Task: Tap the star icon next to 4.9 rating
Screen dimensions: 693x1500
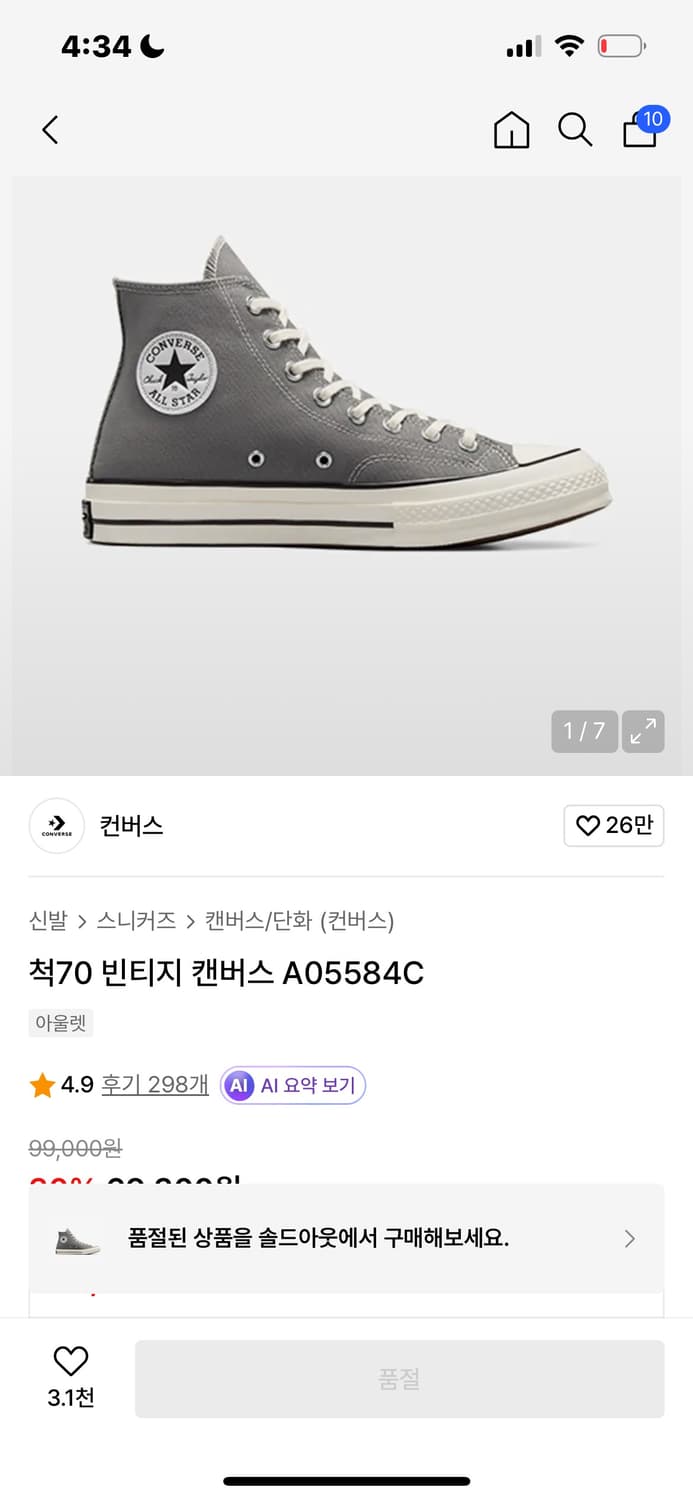Action: [x=40, y=1084]
